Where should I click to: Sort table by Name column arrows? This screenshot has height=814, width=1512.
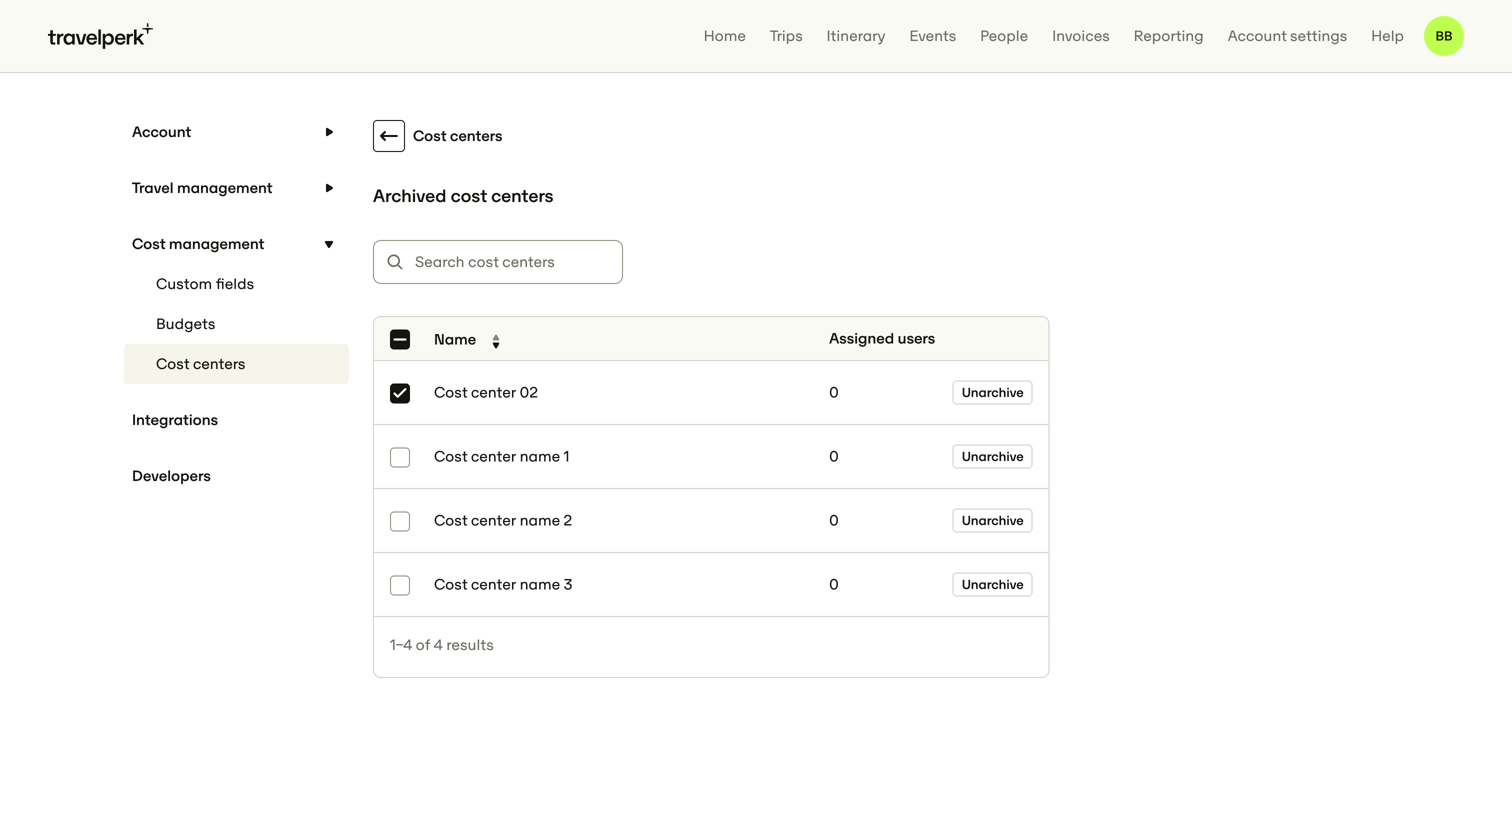496,341
